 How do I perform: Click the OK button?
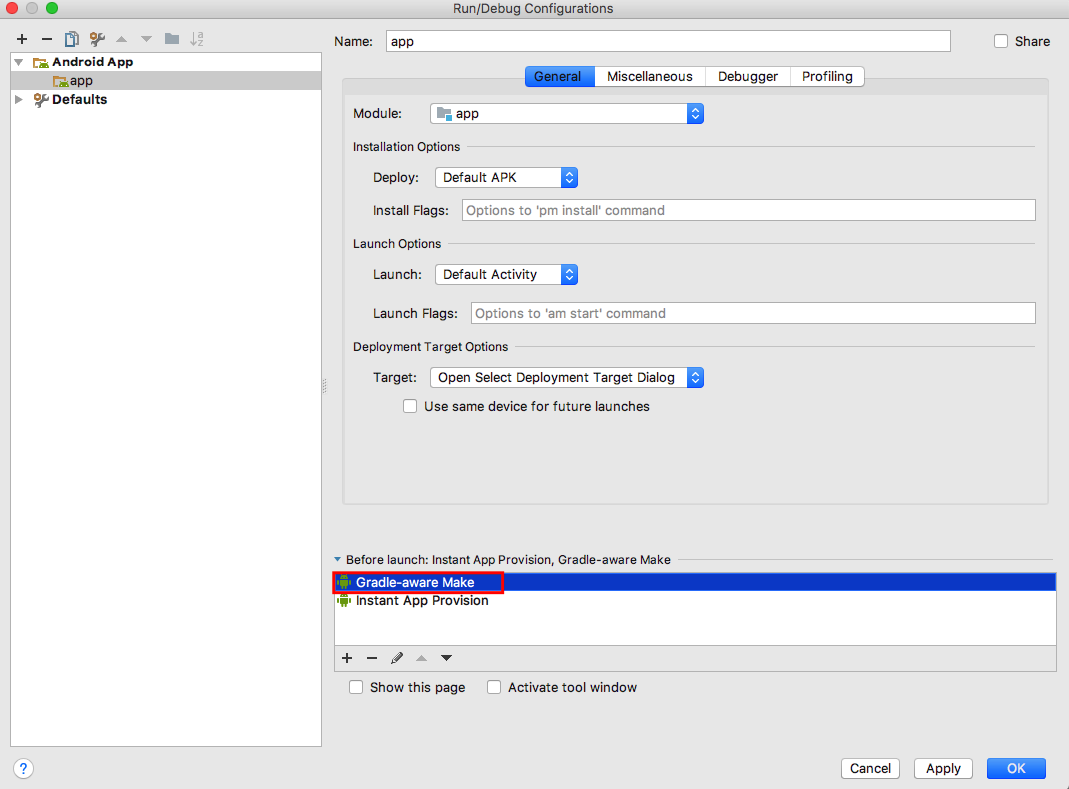[x=1016, y=769]
